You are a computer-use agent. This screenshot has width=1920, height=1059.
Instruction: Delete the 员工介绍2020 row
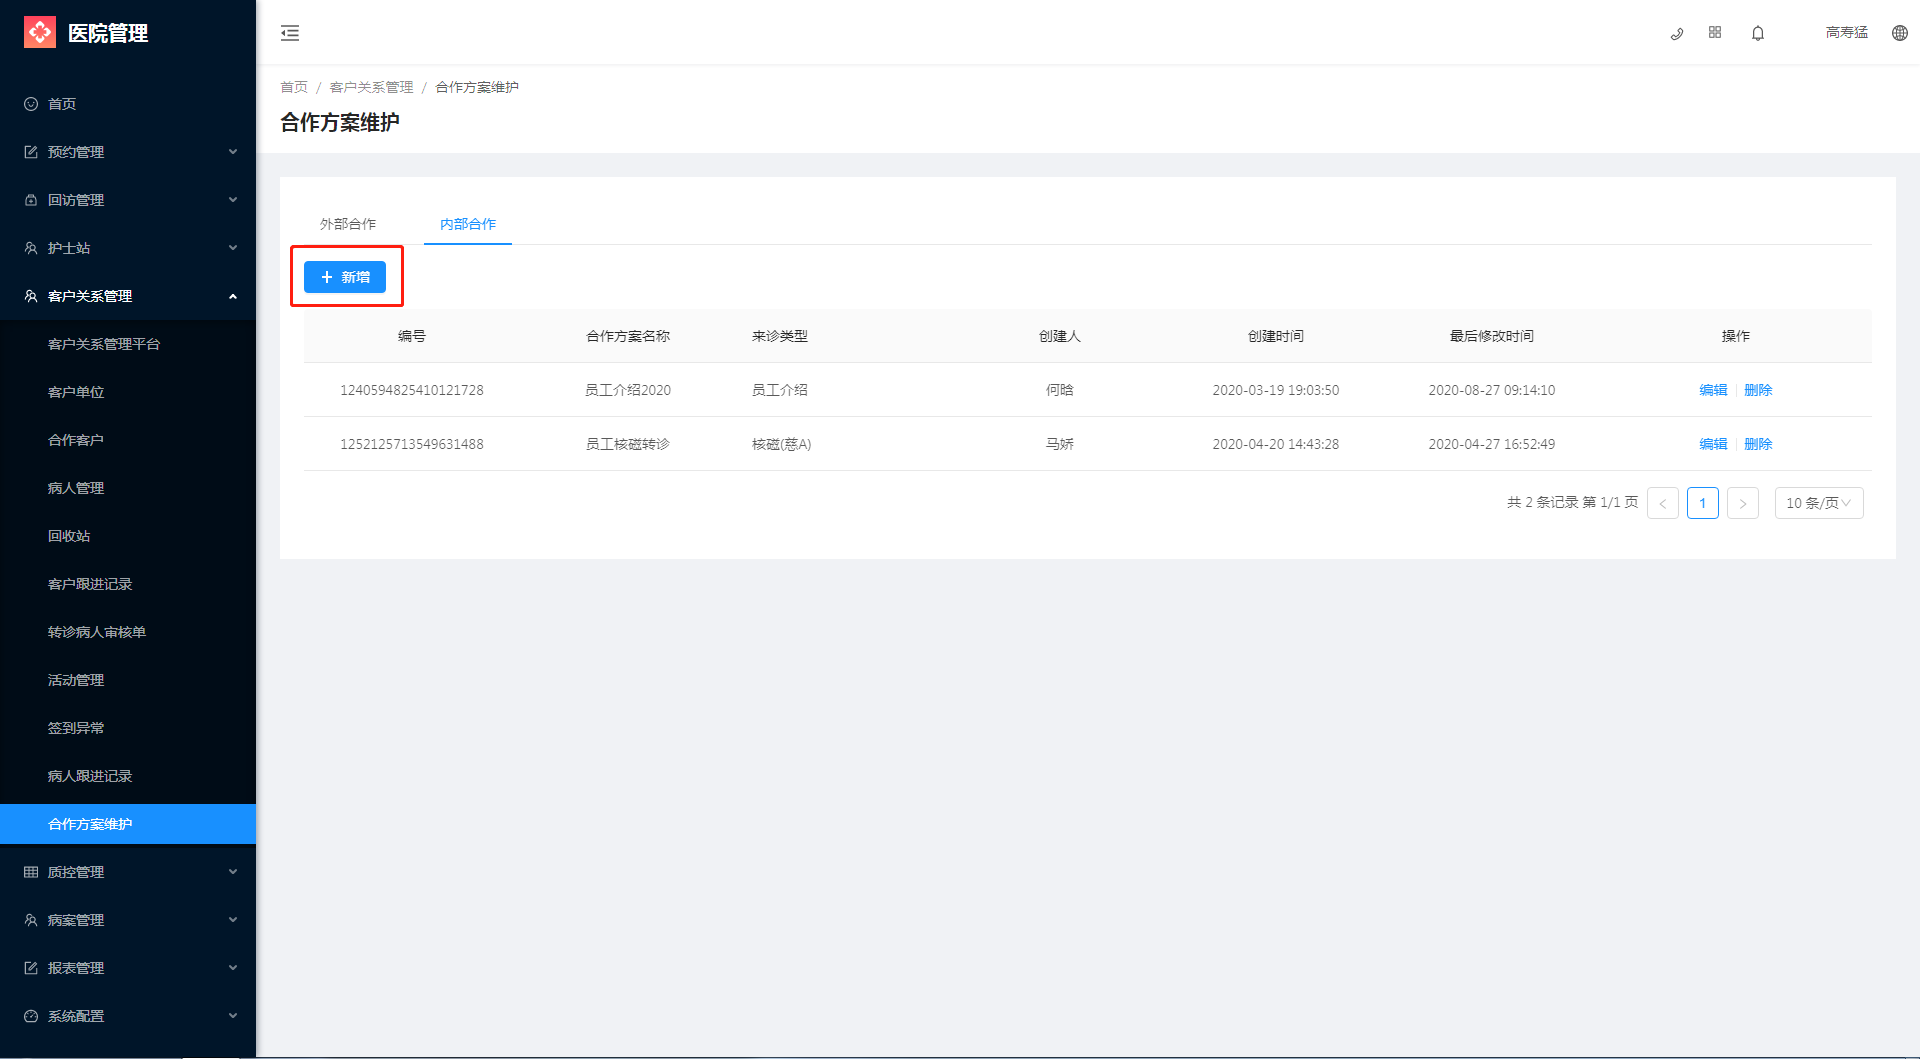pos(1758,390)
